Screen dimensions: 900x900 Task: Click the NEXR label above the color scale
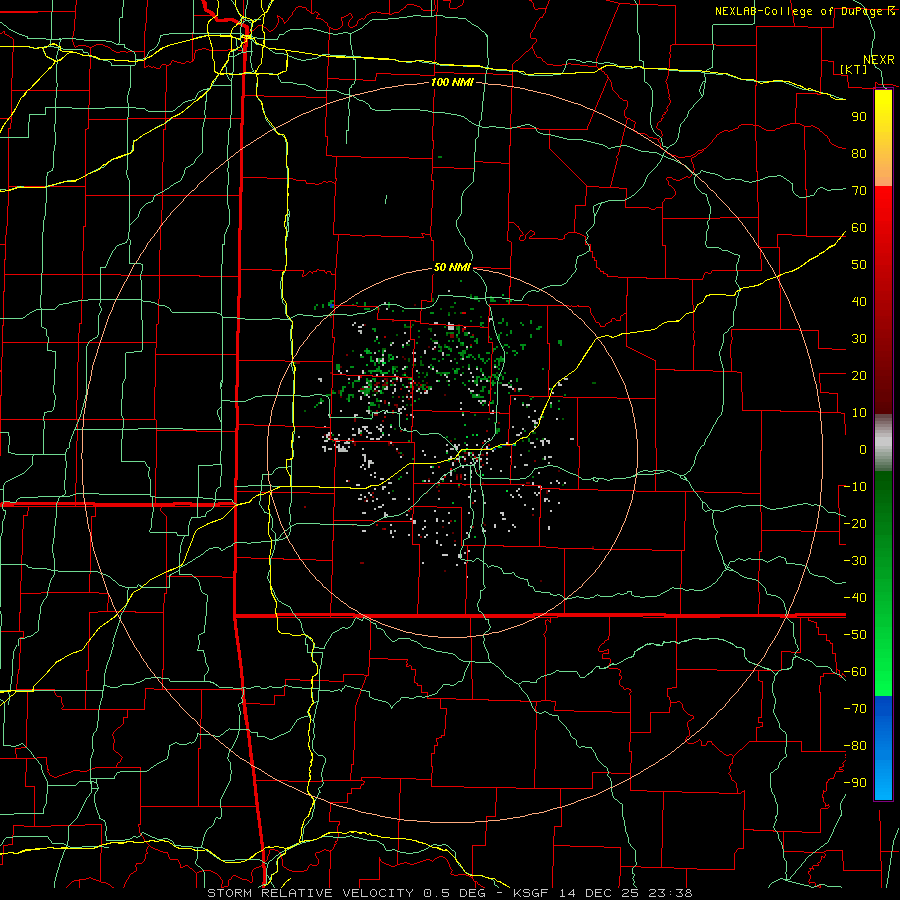pos(879,60)
